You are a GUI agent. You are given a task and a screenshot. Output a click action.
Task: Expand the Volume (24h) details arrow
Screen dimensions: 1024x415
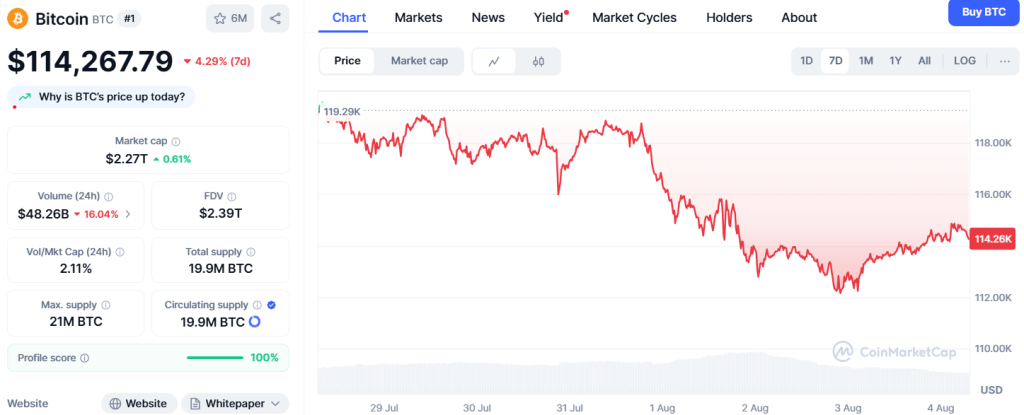pyautogui.click(x=127, y=214)
